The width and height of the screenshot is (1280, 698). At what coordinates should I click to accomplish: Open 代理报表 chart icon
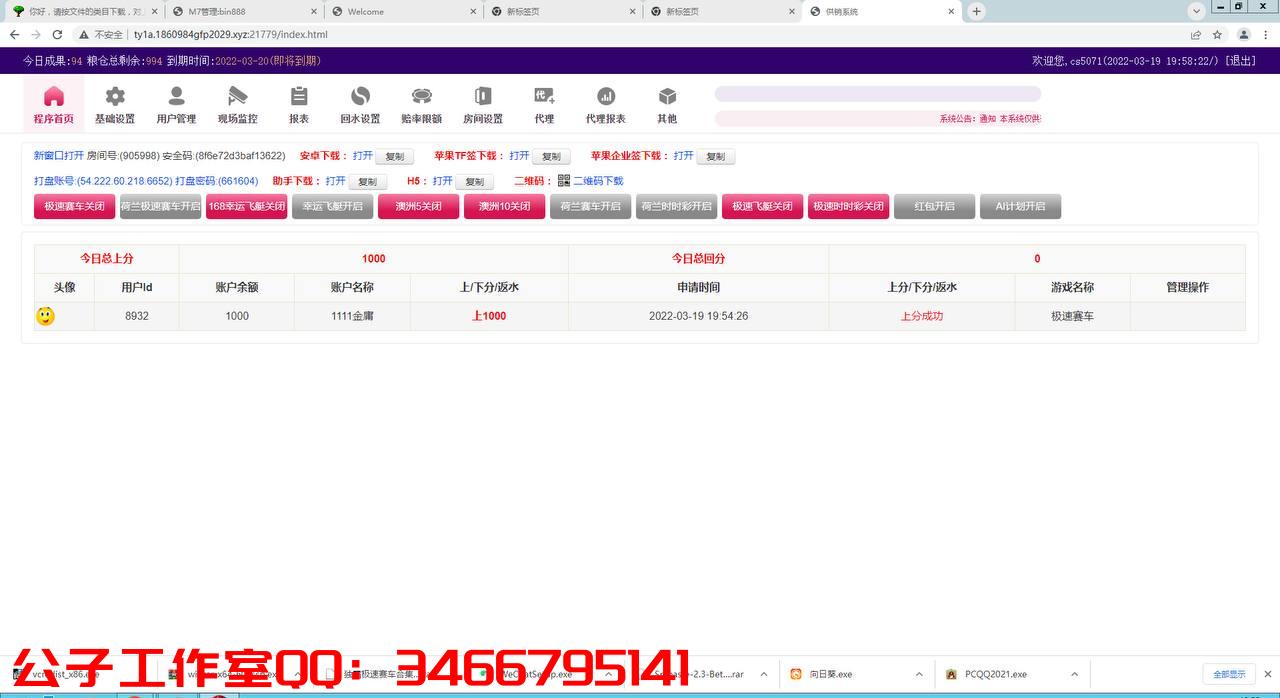pos(606,97)
